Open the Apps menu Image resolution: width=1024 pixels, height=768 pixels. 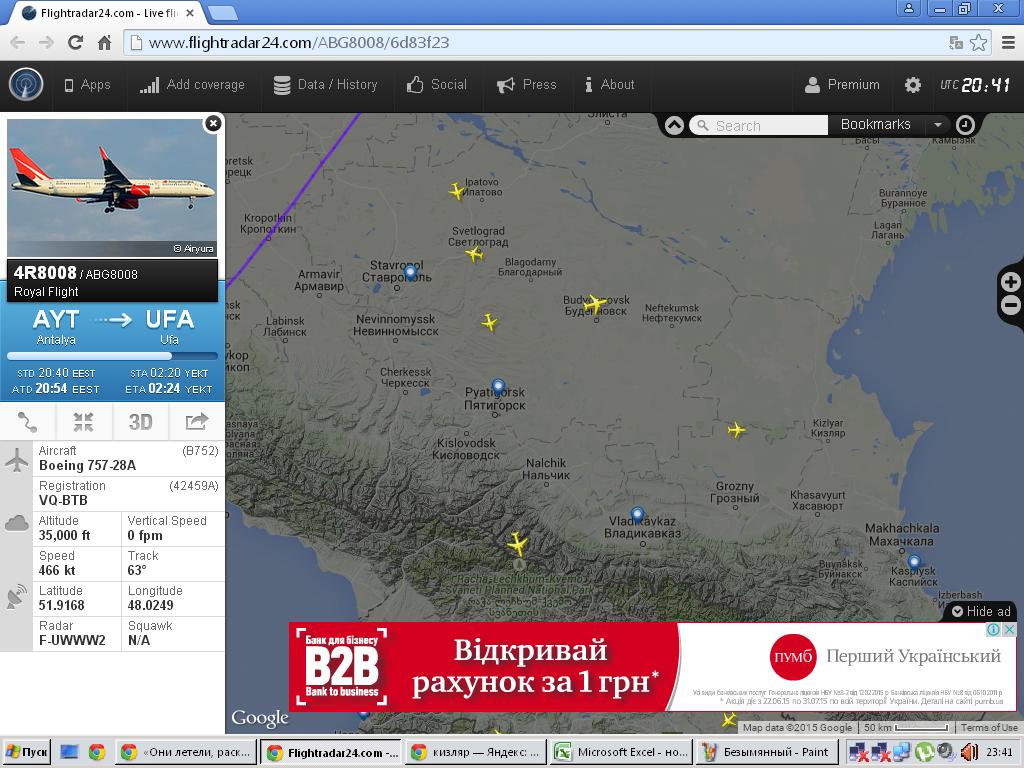pyautogui.click(x=87, y=85)
